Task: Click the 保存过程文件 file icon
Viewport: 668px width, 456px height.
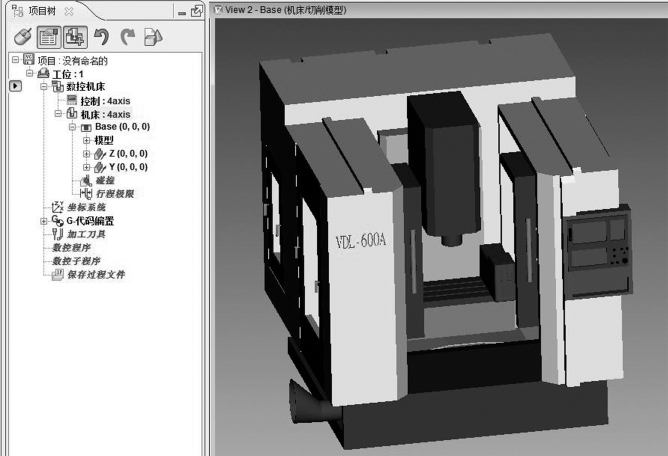Action: pos(58,275)
